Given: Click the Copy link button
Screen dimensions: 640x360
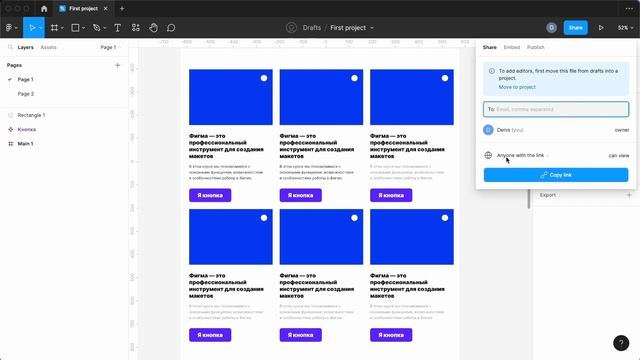Looking at the screenshot, I should 556,175.
